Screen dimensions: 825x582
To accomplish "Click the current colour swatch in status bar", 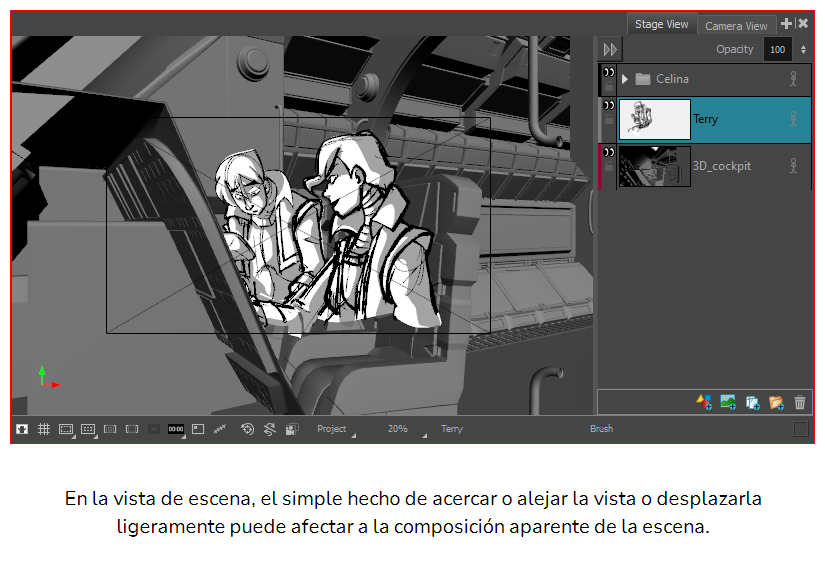I will [801, 429].
